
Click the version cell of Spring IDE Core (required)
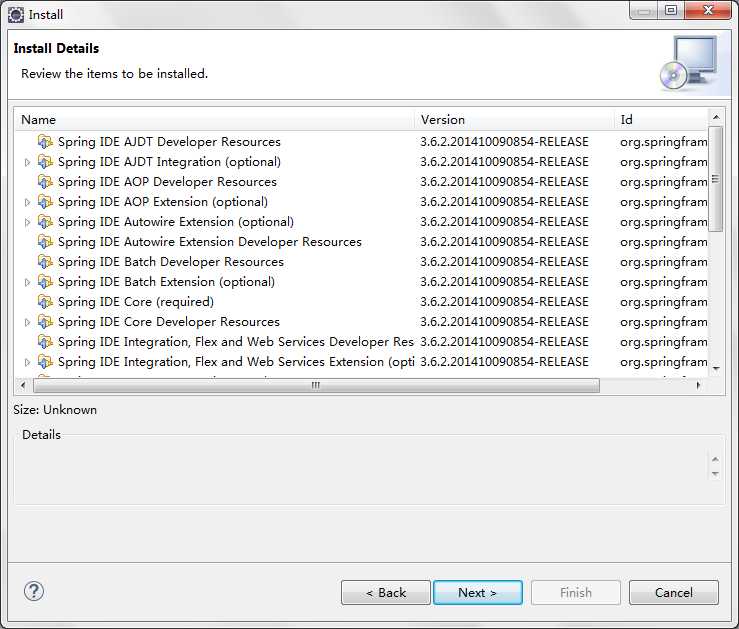pos(504,302)
